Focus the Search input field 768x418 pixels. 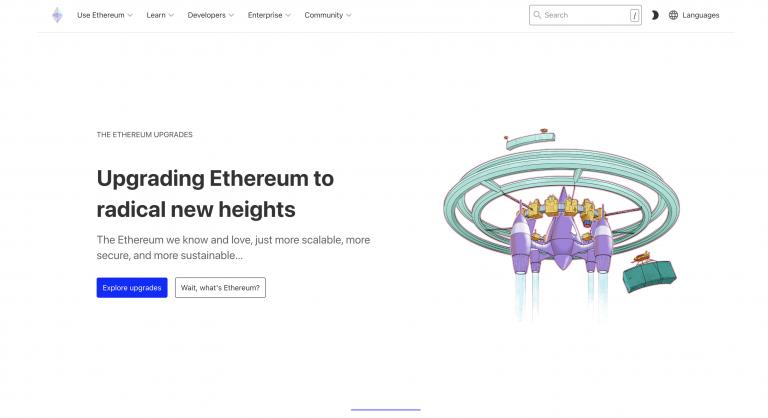coord(585,15)
